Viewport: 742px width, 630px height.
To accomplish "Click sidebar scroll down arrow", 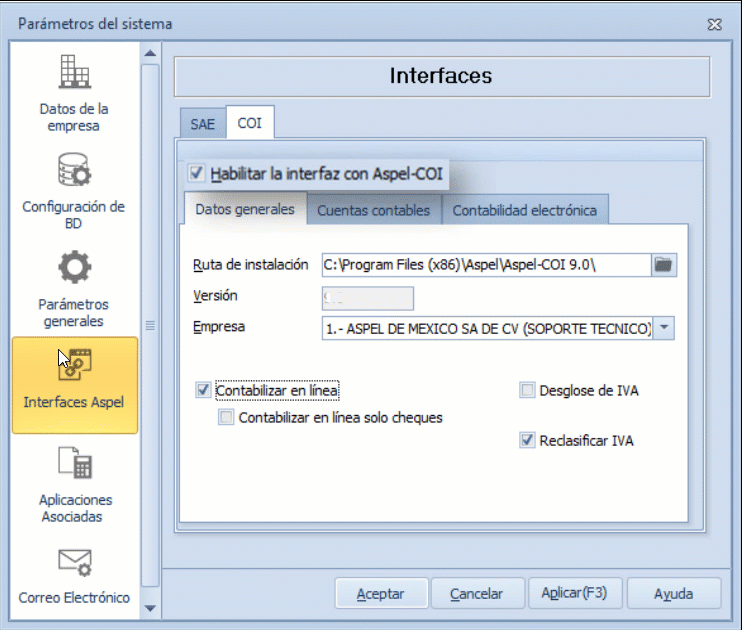I will (150, 608).
